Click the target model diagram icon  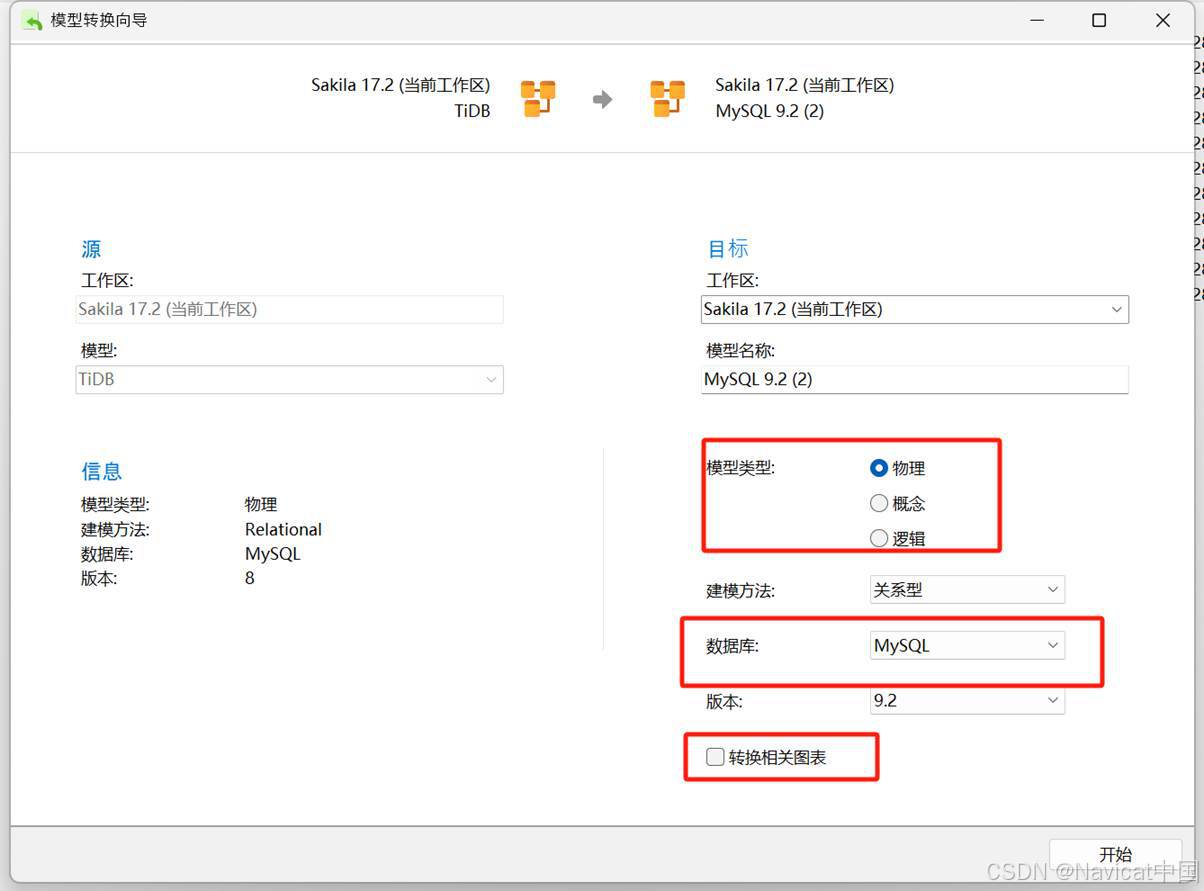pos(668,99)
